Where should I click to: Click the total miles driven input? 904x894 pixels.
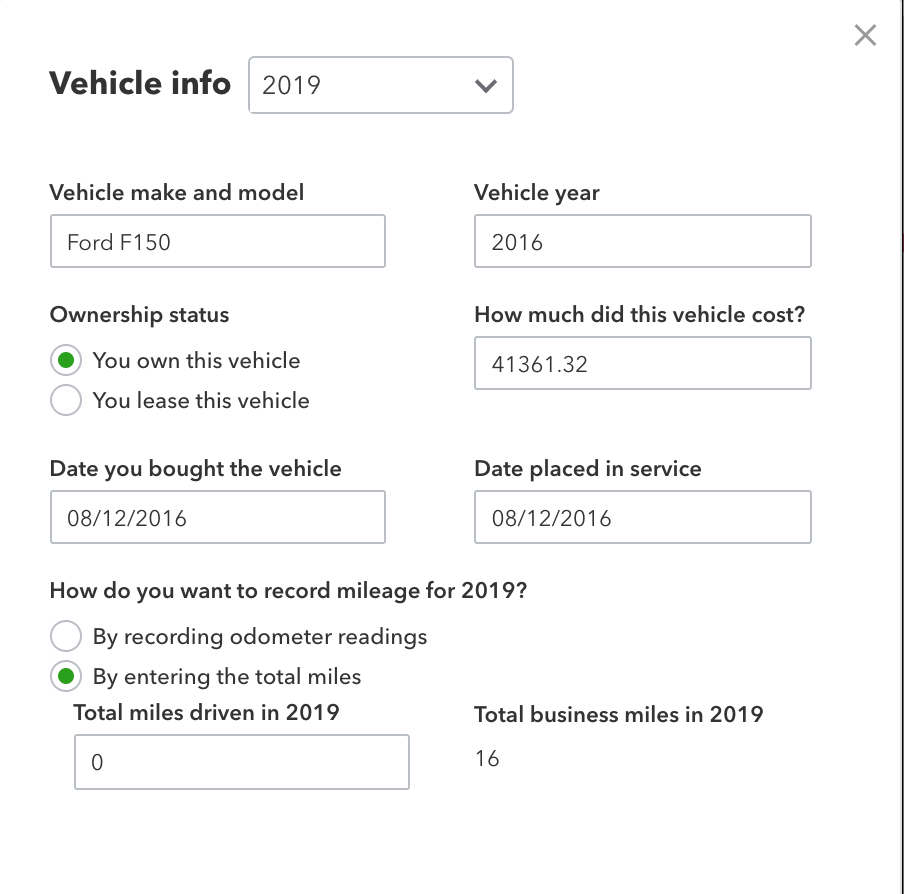242,762
